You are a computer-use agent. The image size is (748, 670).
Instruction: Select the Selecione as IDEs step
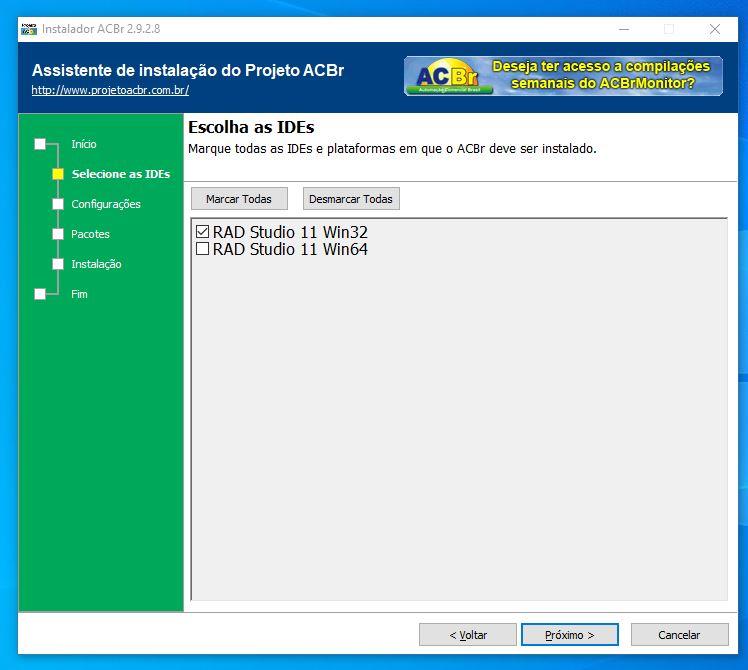click(x=121, y=174)
